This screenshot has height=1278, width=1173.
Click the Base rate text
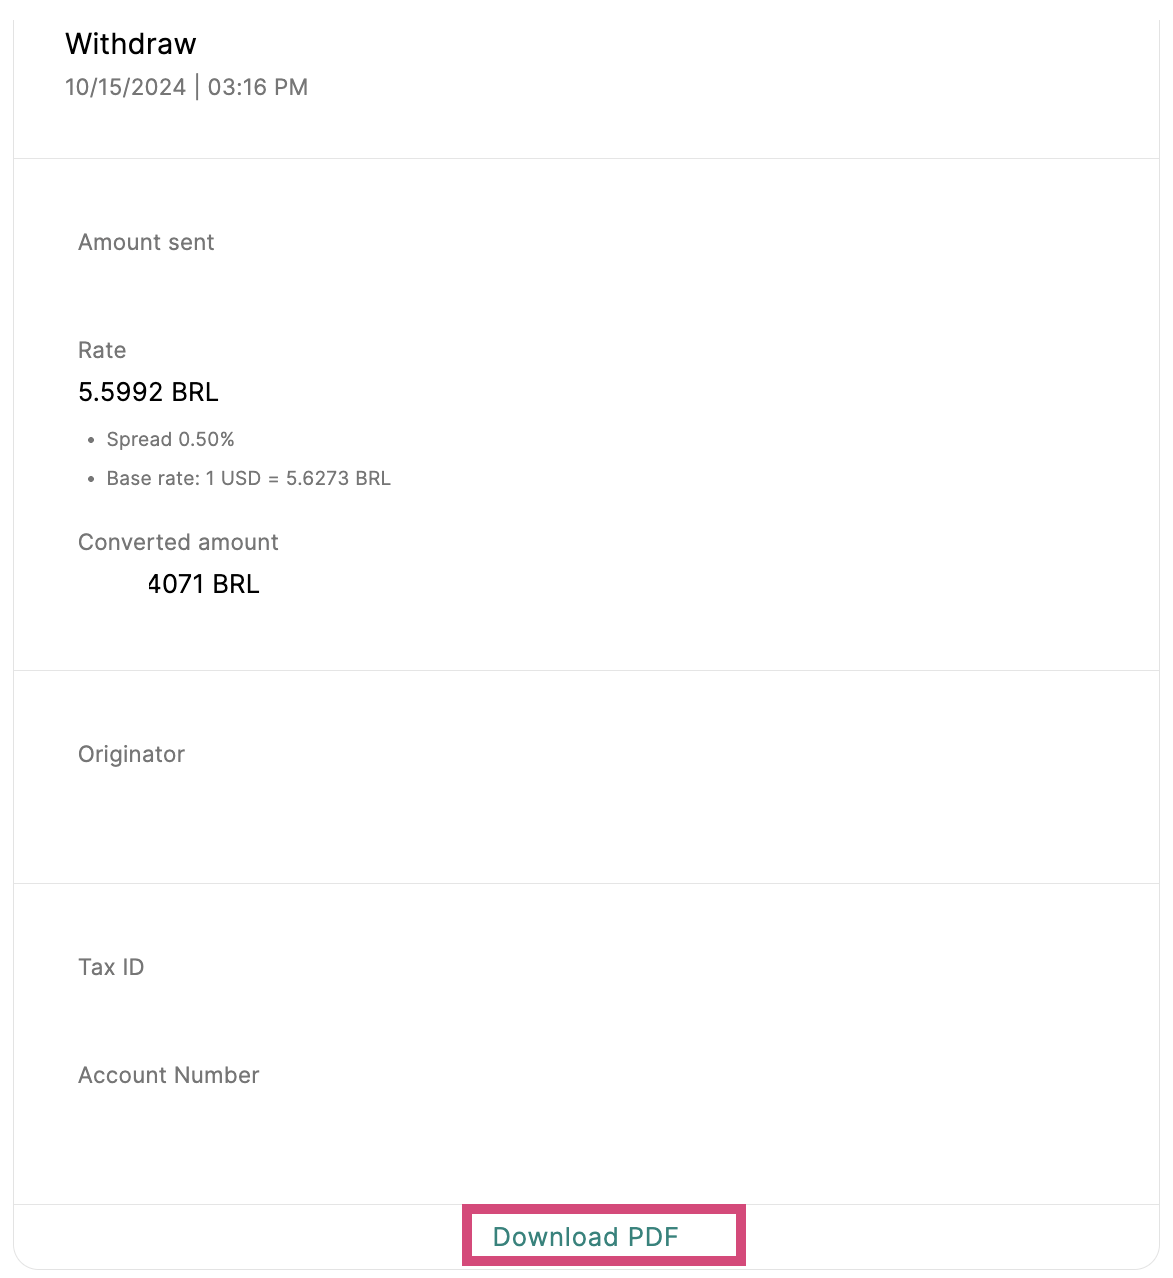click(x=152, y=478)
